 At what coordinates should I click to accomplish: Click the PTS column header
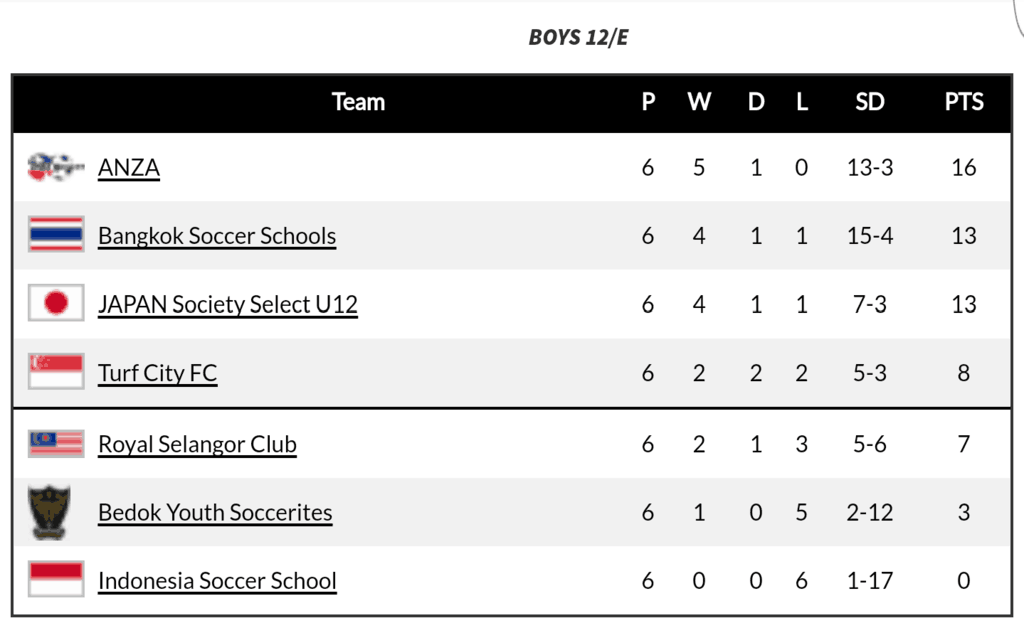pos(964,102)
